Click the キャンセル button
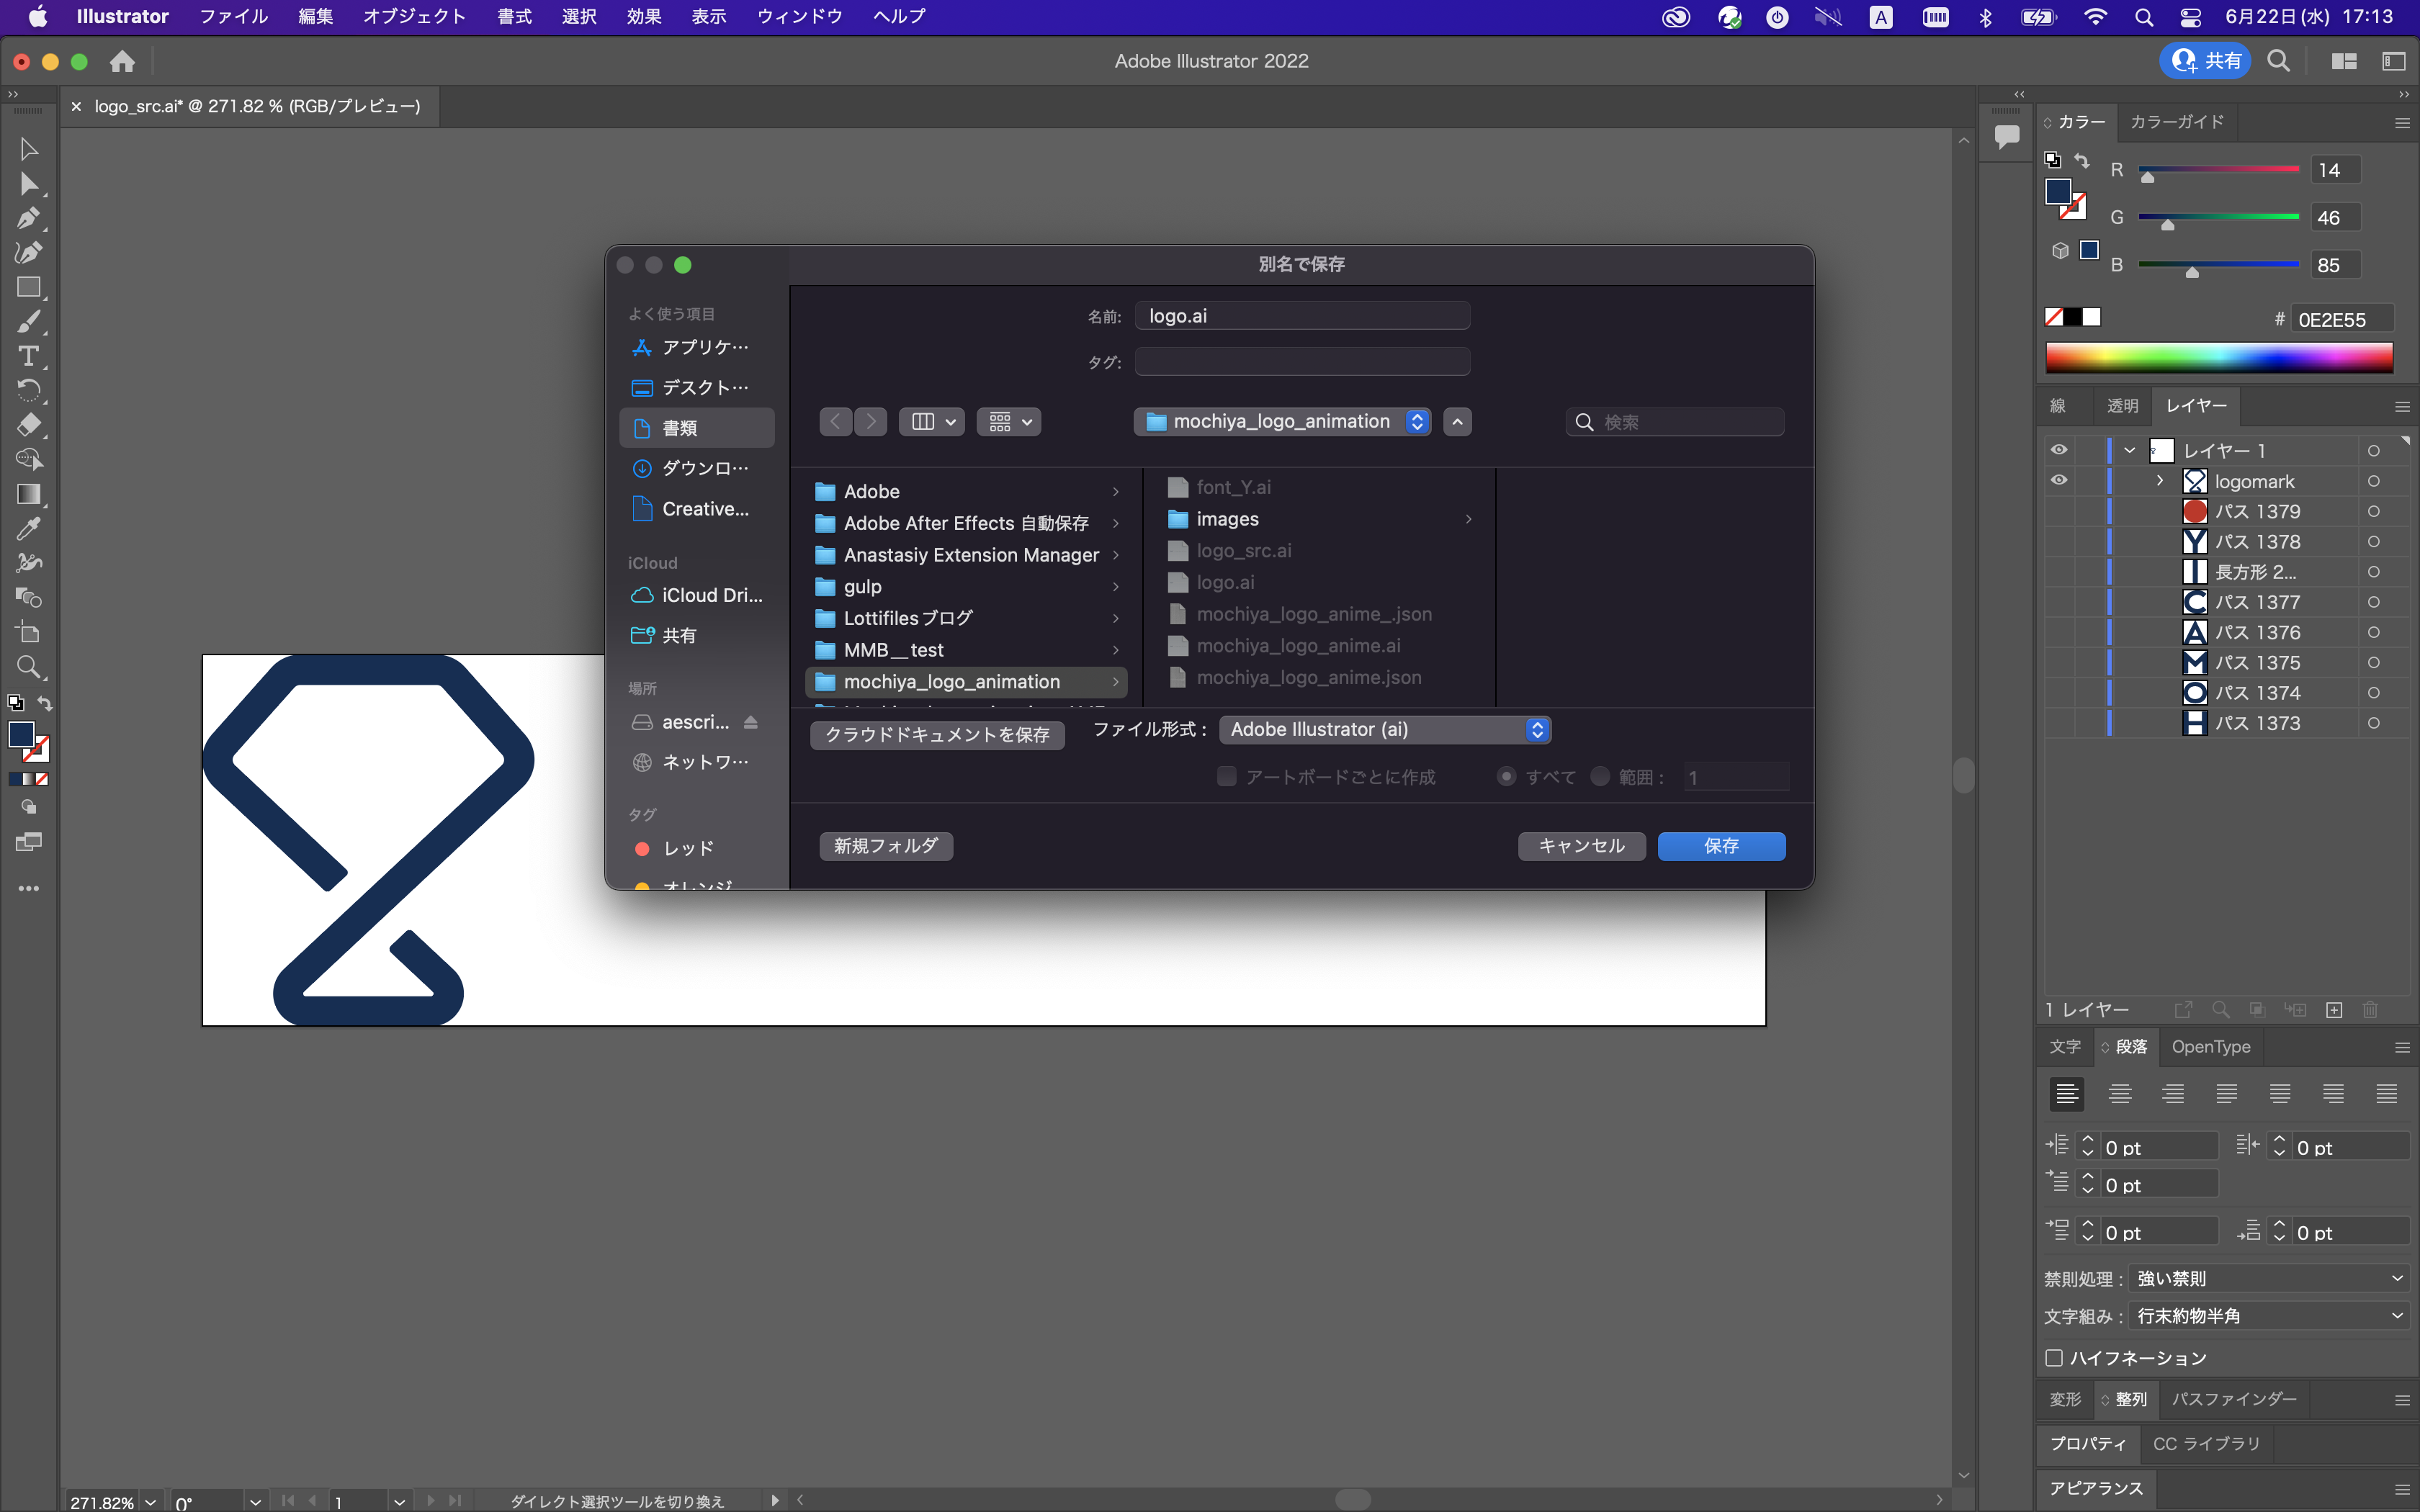Image resolution: width=2420 pixels, height=1512 pixels. pos(1581,846)
